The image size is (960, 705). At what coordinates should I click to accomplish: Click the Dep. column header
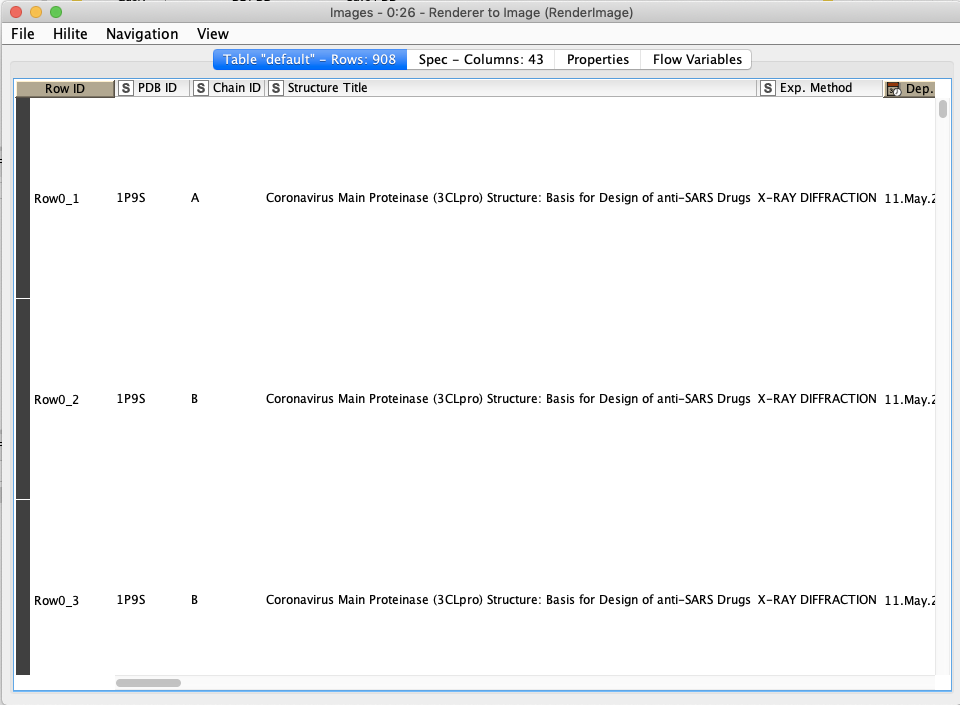coord(910,89)
